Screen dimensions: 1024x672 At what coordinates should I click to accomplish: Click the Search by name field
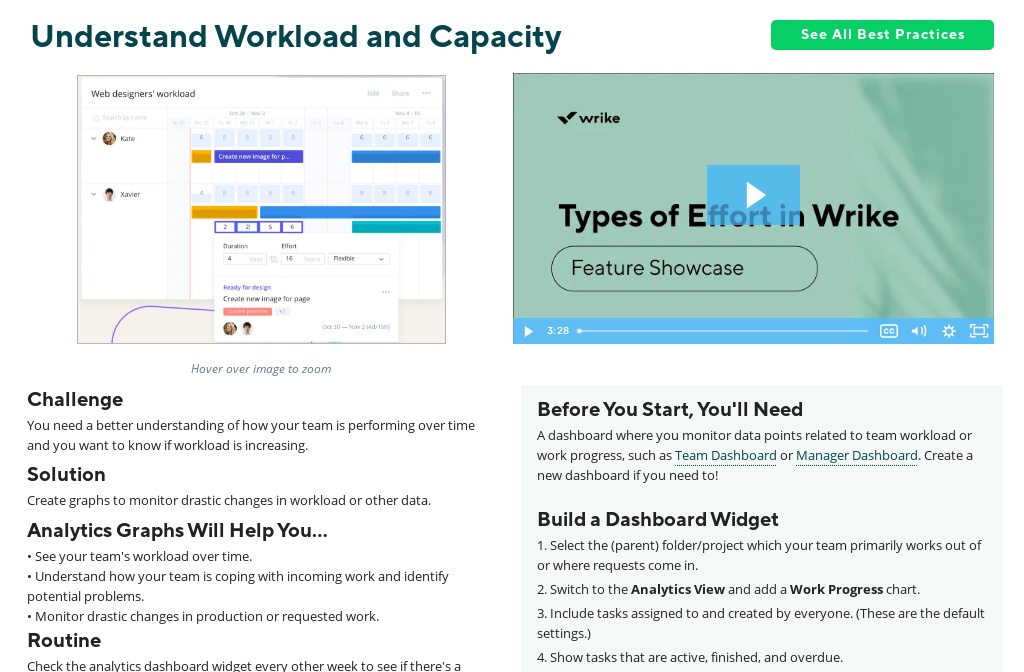point(125,117)
